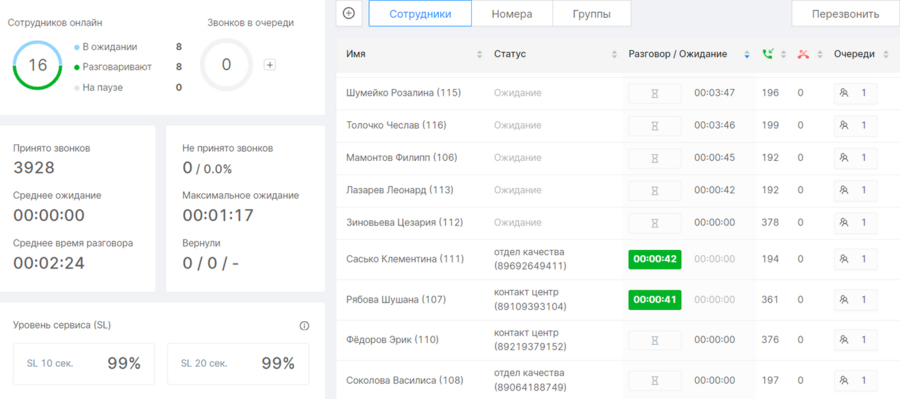Open queues button for Шумейко Розалина
This screenshot has height=399, width=900.
[x=855, y=93]
